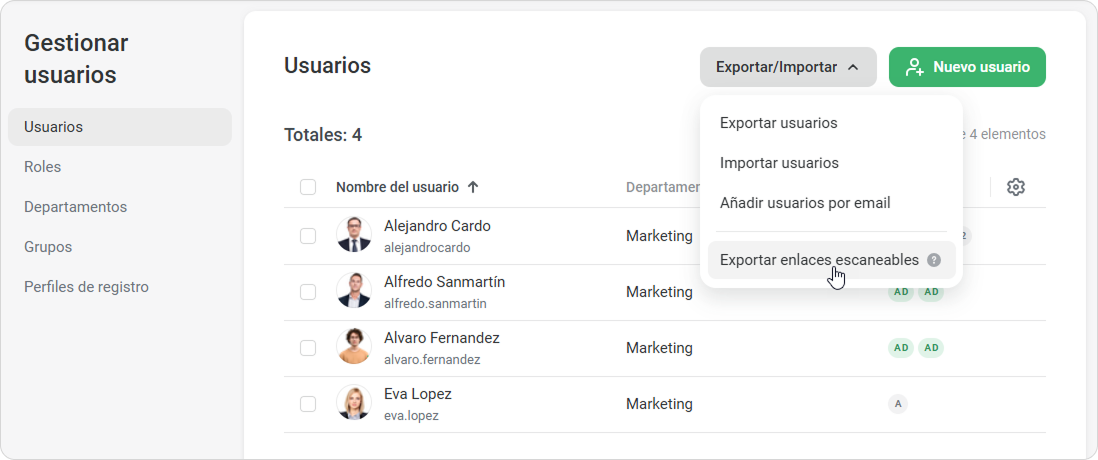
Task: Select the checkbox for Alejandro Cardo
Action: point(308,236)
